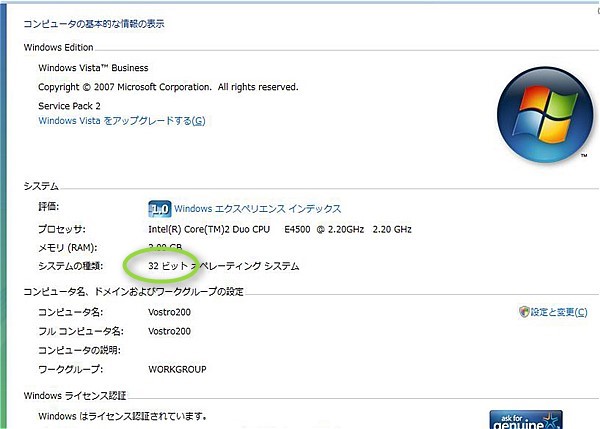Click the コンピュータ名、ドメインおよびワークグループの設定 heading
The image size is (600, 429).
[x=134, y=292]
